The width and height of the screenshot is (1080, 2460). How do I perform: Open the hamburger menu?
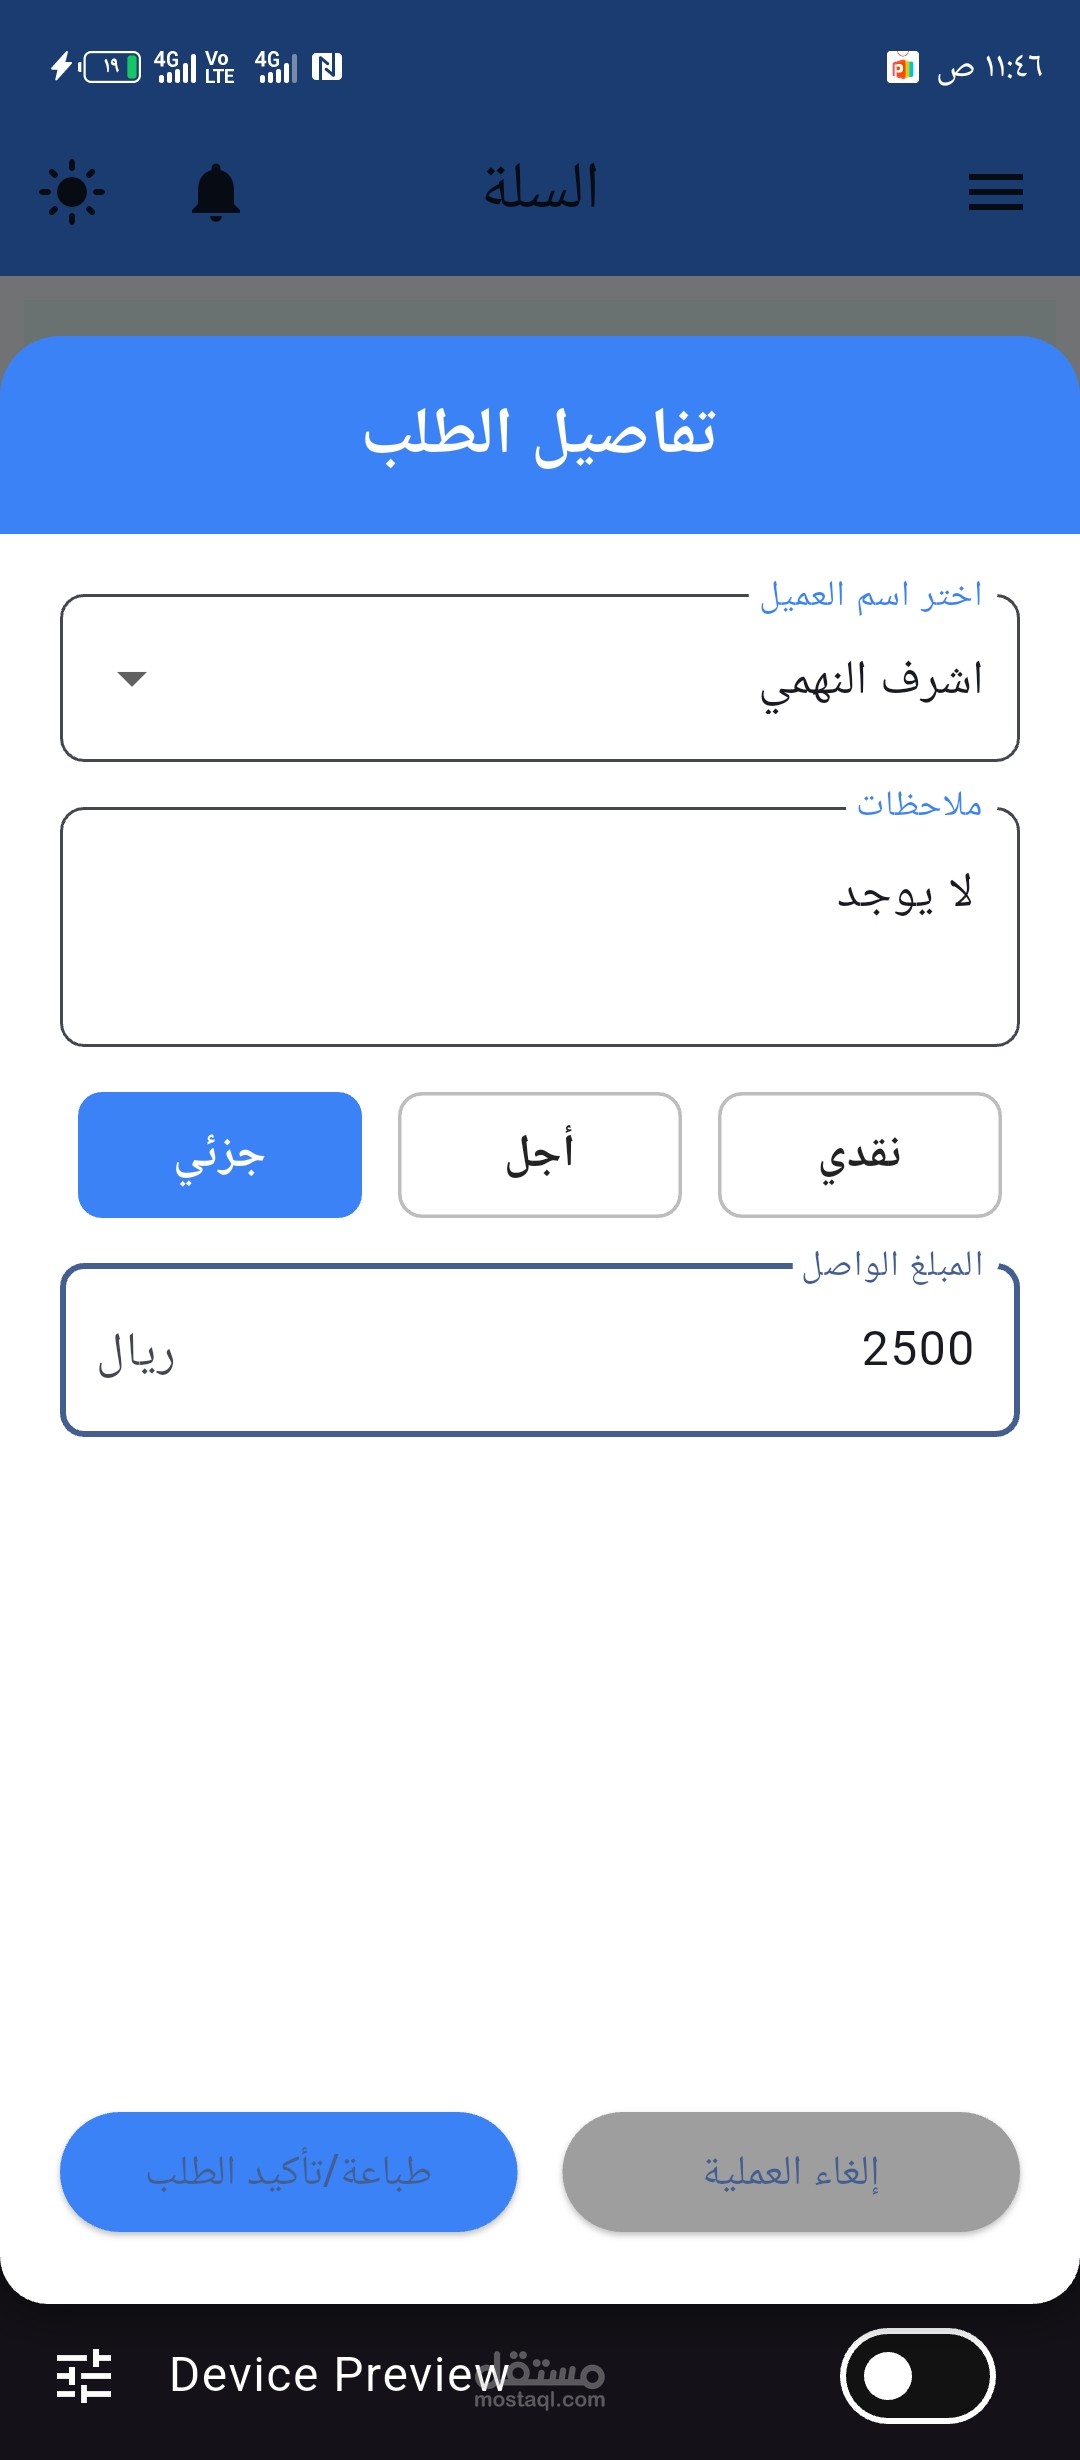995,192
